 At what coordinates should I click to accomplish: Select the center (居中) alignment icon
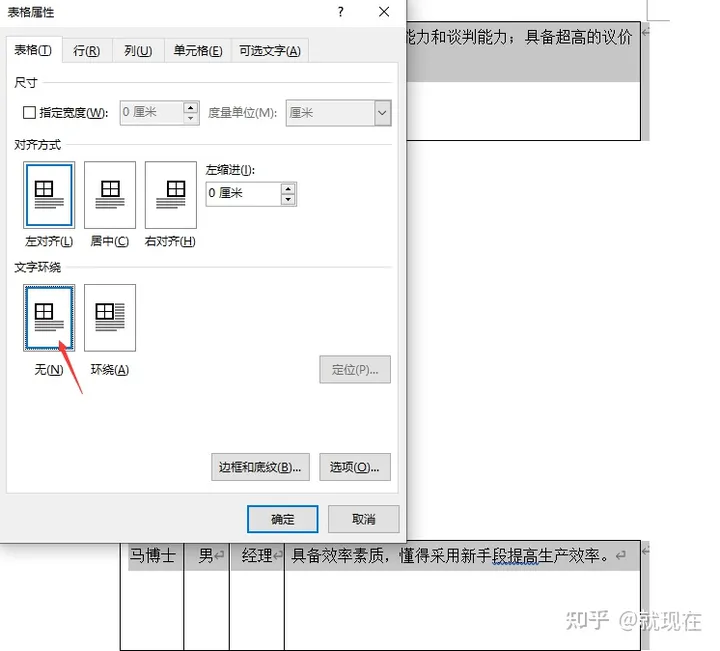[110, 195]
